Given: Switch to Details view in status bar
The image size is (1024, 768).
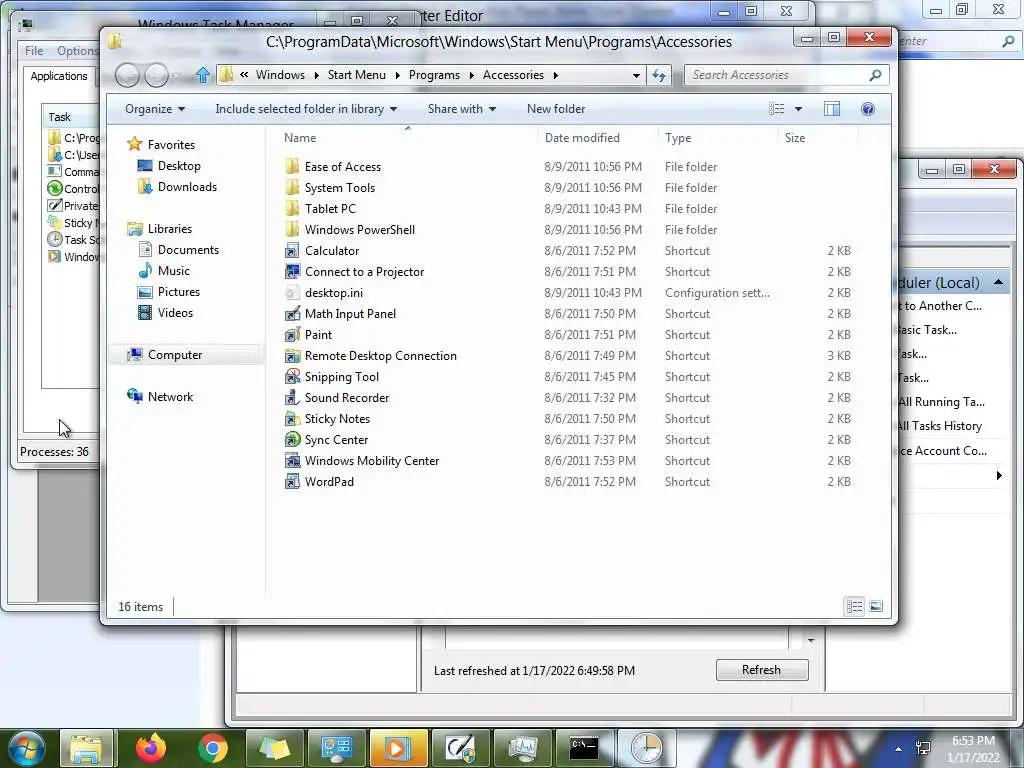Looking at the screenshot, I should tap(854, 607).
